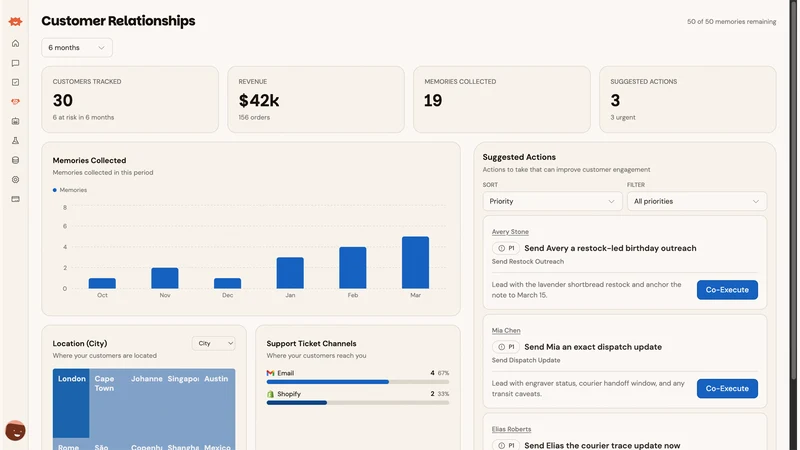Click 'Send Mia an exact dispatch update' title

(593, 347)
